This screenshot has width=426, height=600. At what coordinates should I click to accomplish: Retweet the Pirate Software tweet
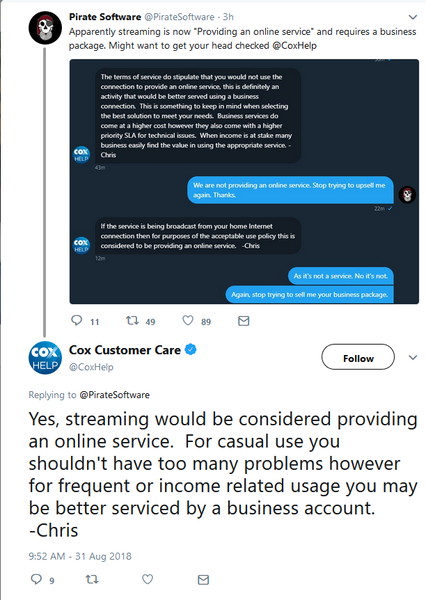[x=132, y=320]
